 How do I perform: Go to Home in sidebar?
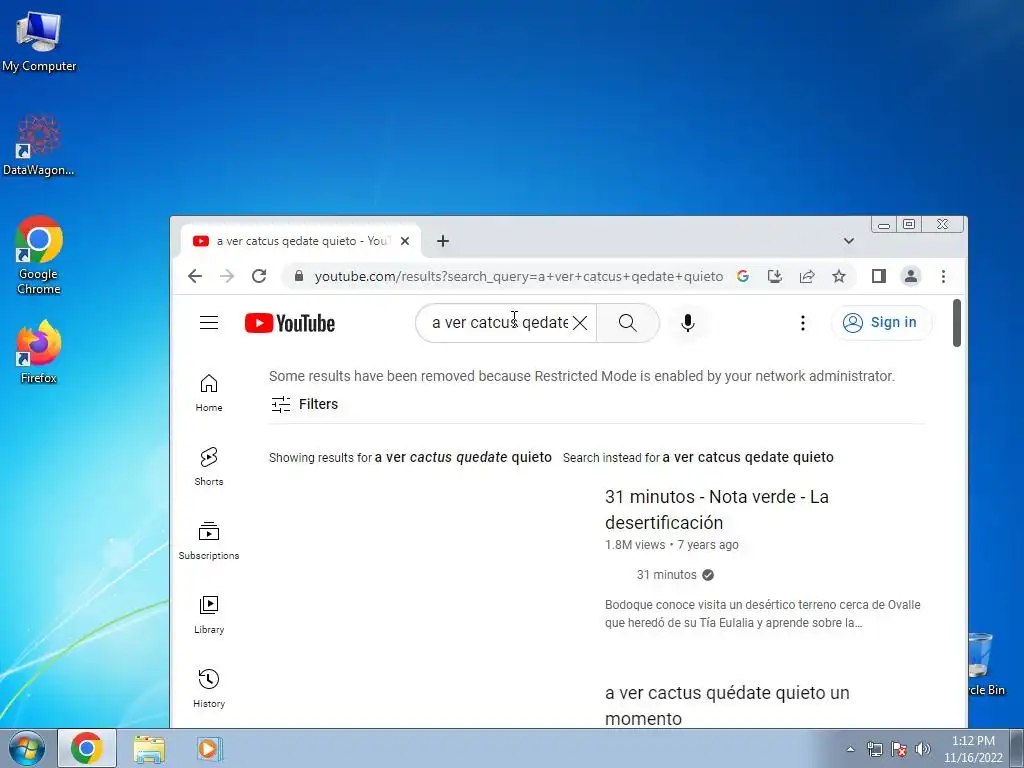tap(209, 392)
